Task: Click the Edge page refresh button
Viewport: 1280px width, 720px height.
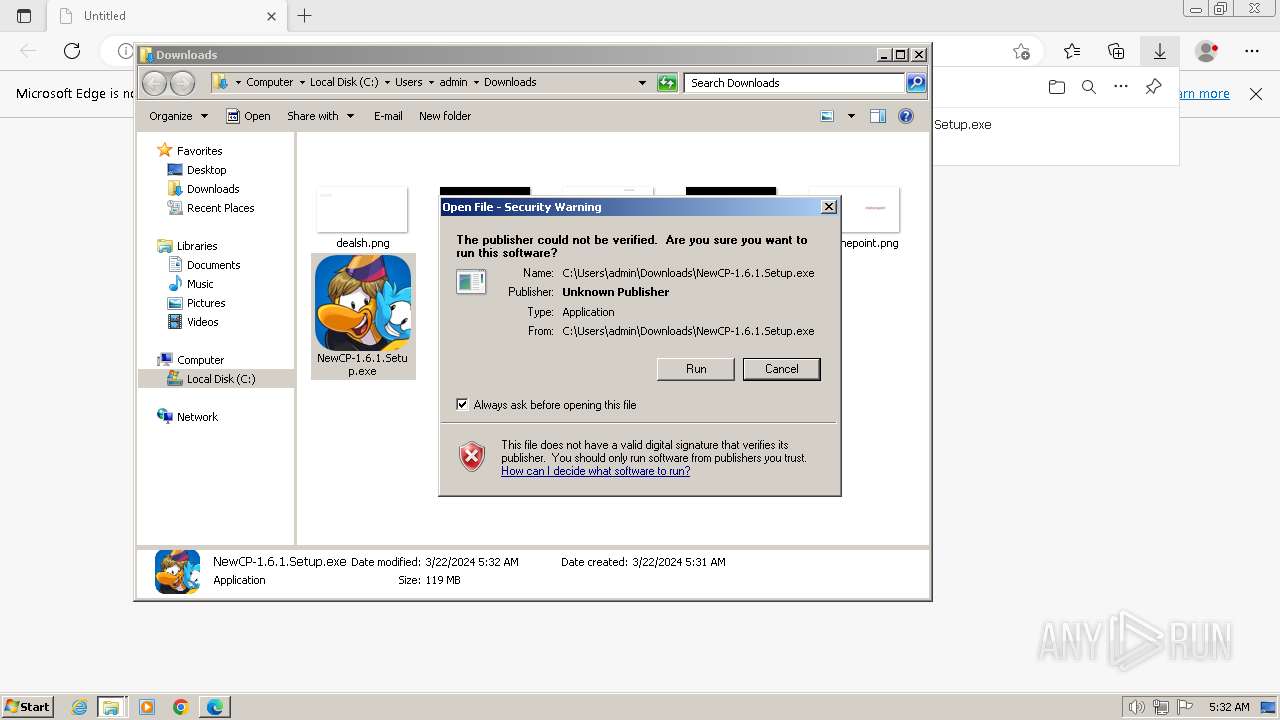Action: (72, 51)
